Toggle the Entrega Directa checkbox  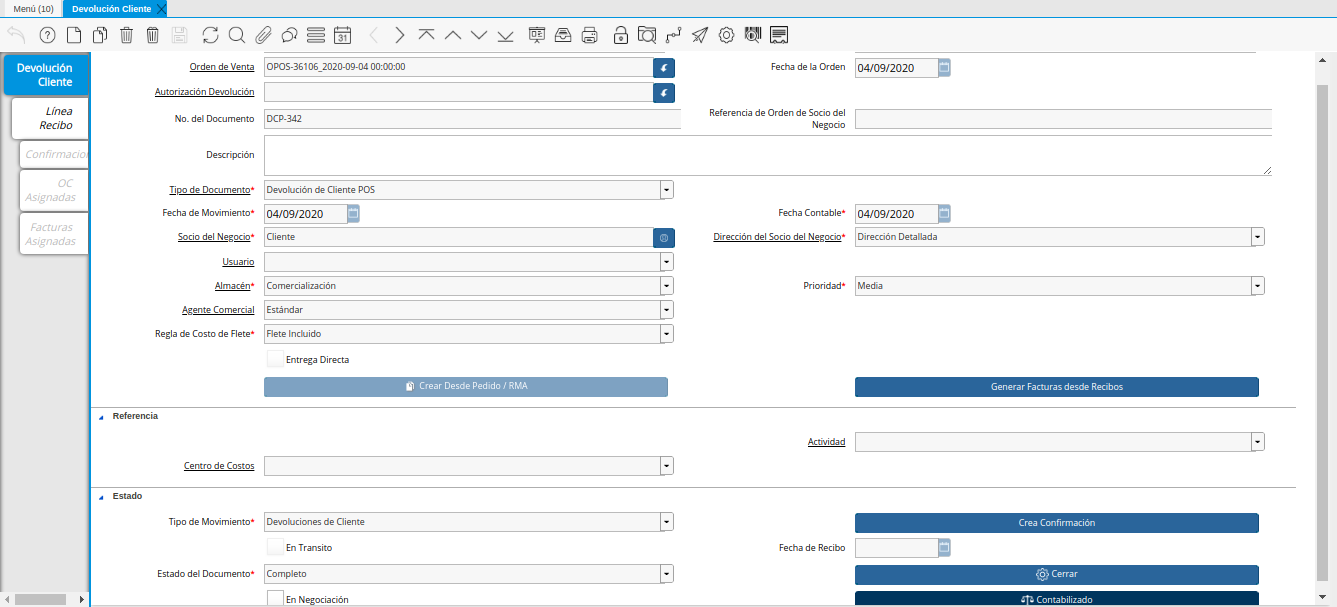point(275,359)
